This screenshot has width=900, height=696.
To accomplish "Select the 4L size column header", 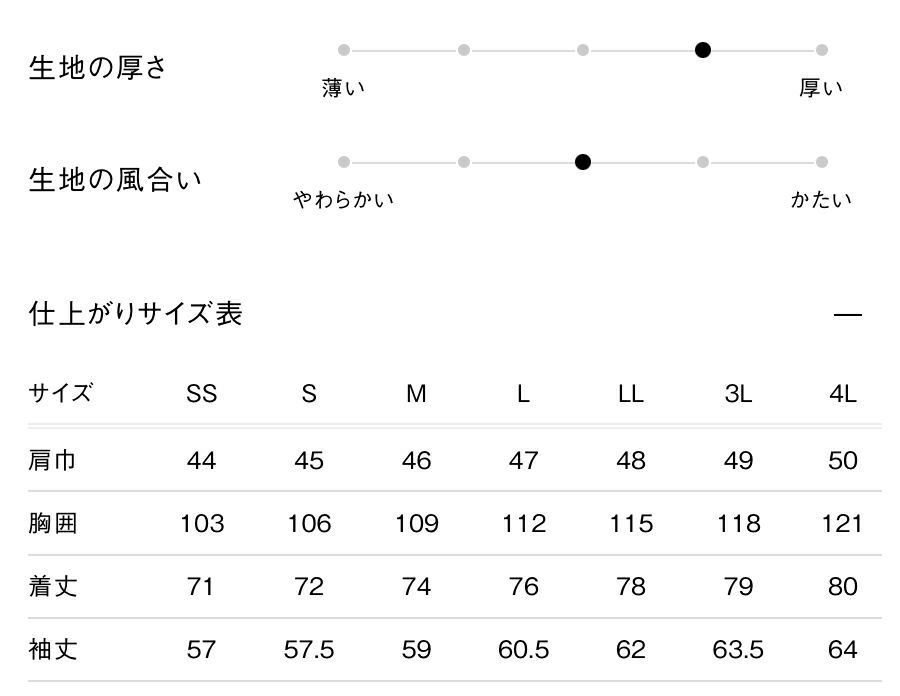I will tap(843, 394).
